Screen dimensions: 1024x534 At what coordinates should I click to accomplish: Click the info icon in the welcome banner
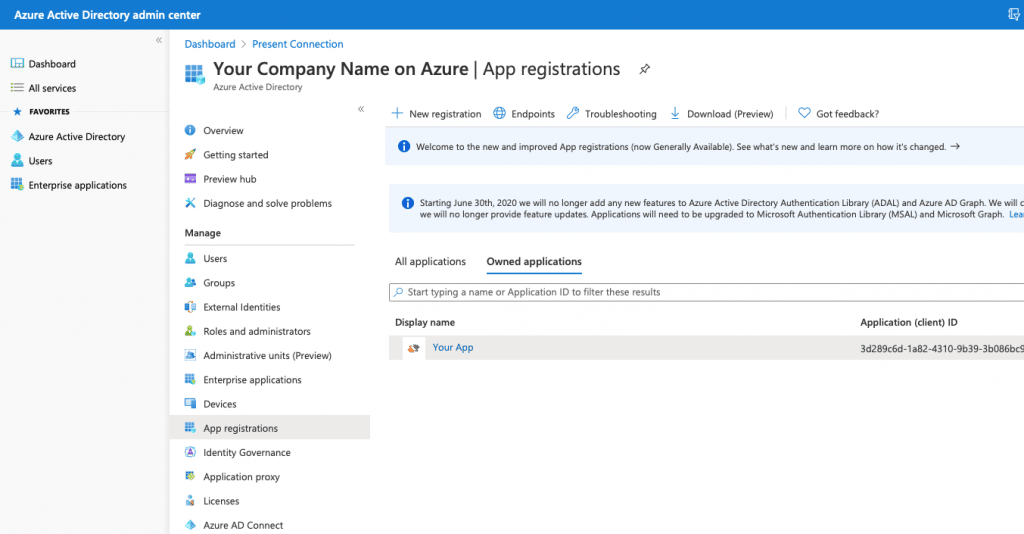(x=404, y=146)
